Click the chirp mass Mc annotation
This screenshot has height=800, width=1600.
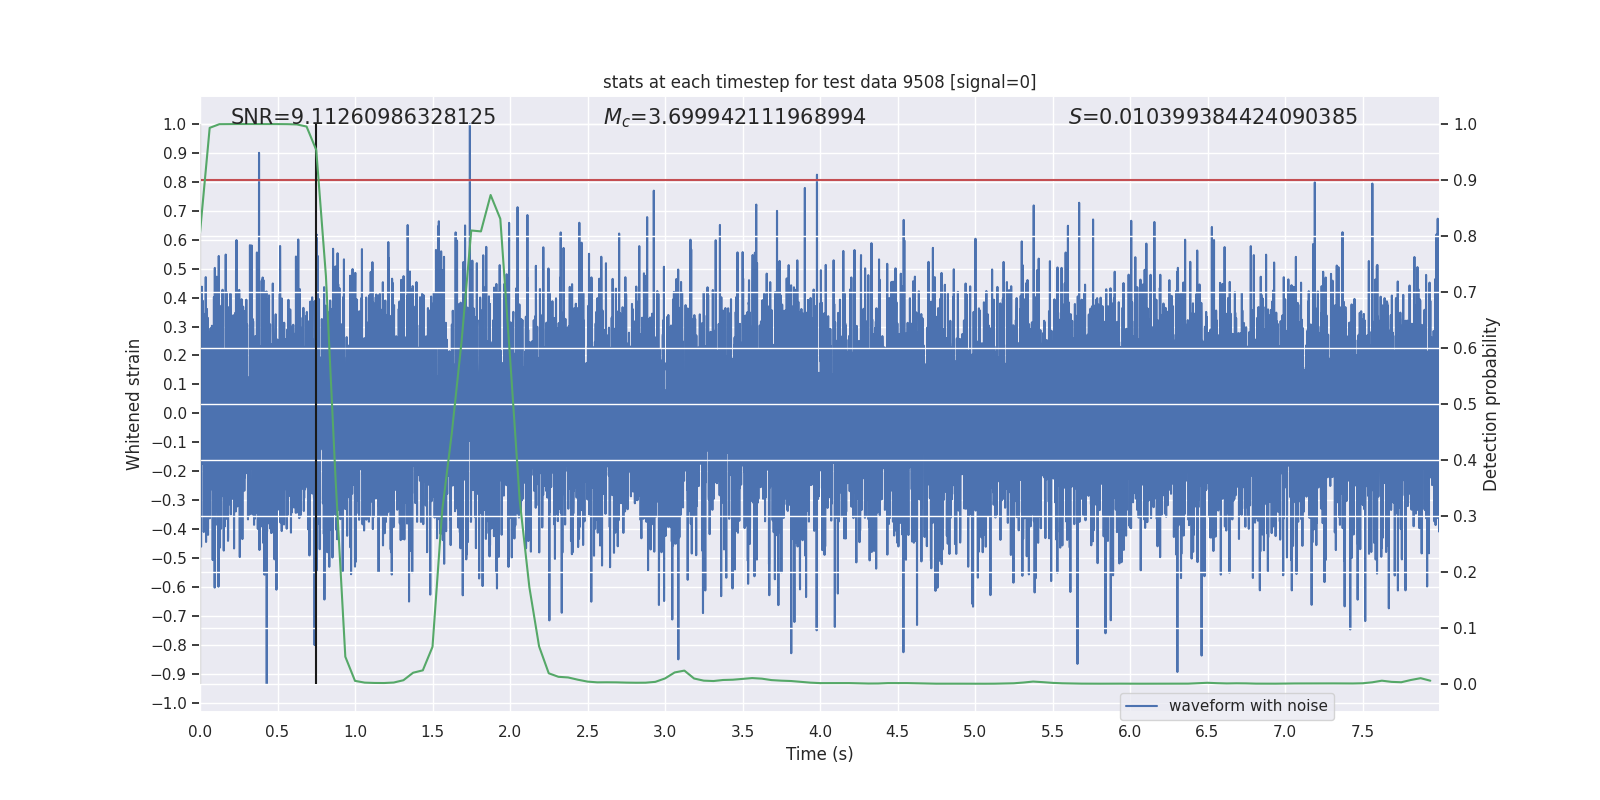[x=734, y=117]
